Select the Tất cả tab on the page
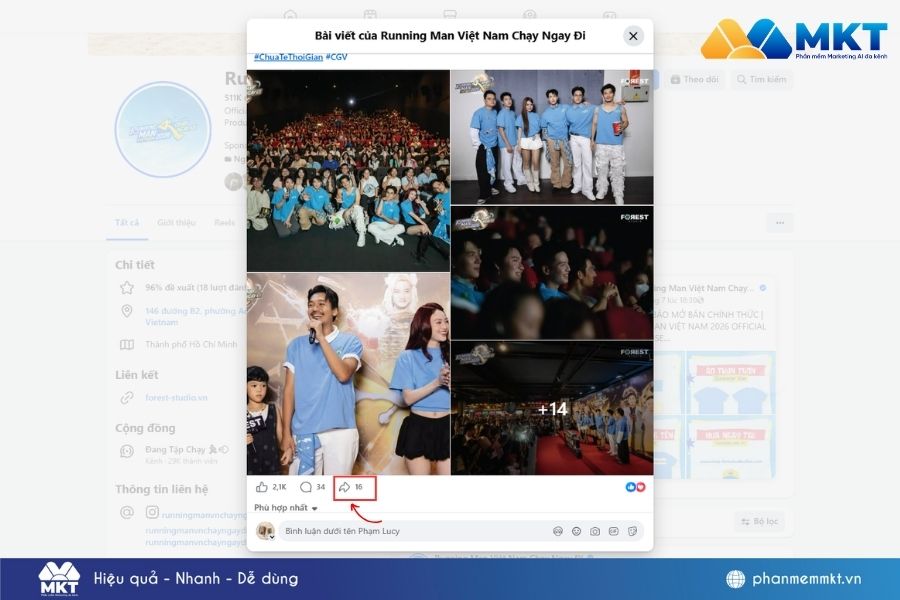The height and width of the screenshot is (600, 900). click(x=127, y=223)
